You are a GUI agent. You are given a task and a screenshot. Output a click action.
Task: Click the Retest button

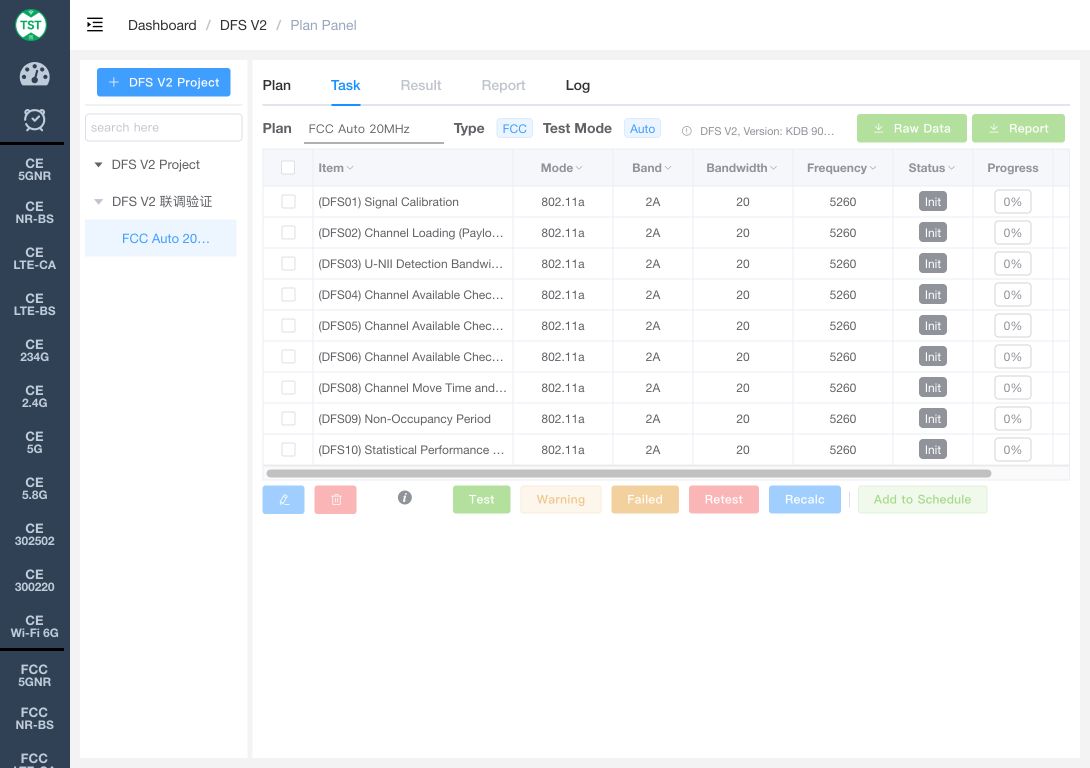click(x=724, y=500)
